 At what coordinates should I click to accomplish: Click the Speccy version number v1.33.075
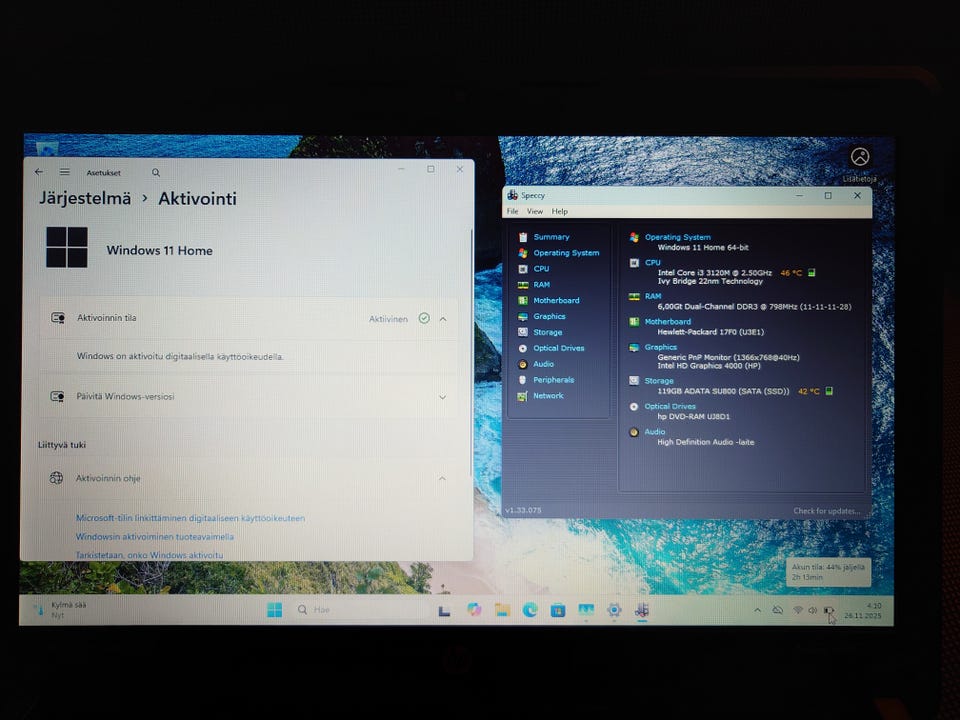point(523,510)
